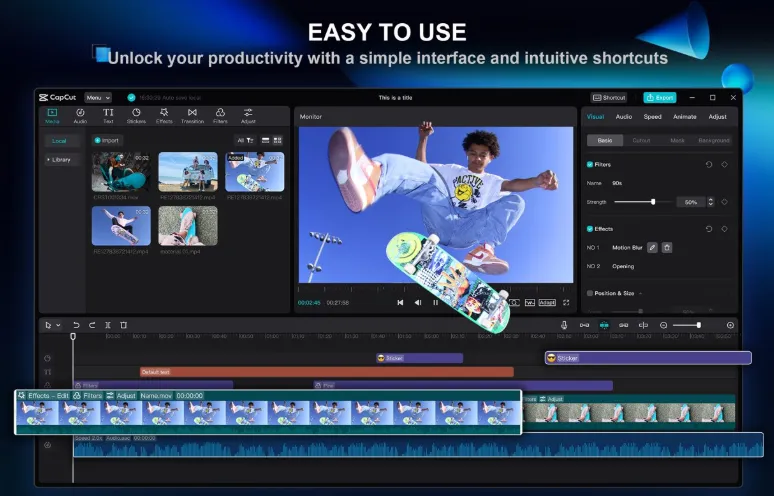Switch to the Adjust tab in properties
This screenshot has width=774, height=496.
click(x=717, y=117)
